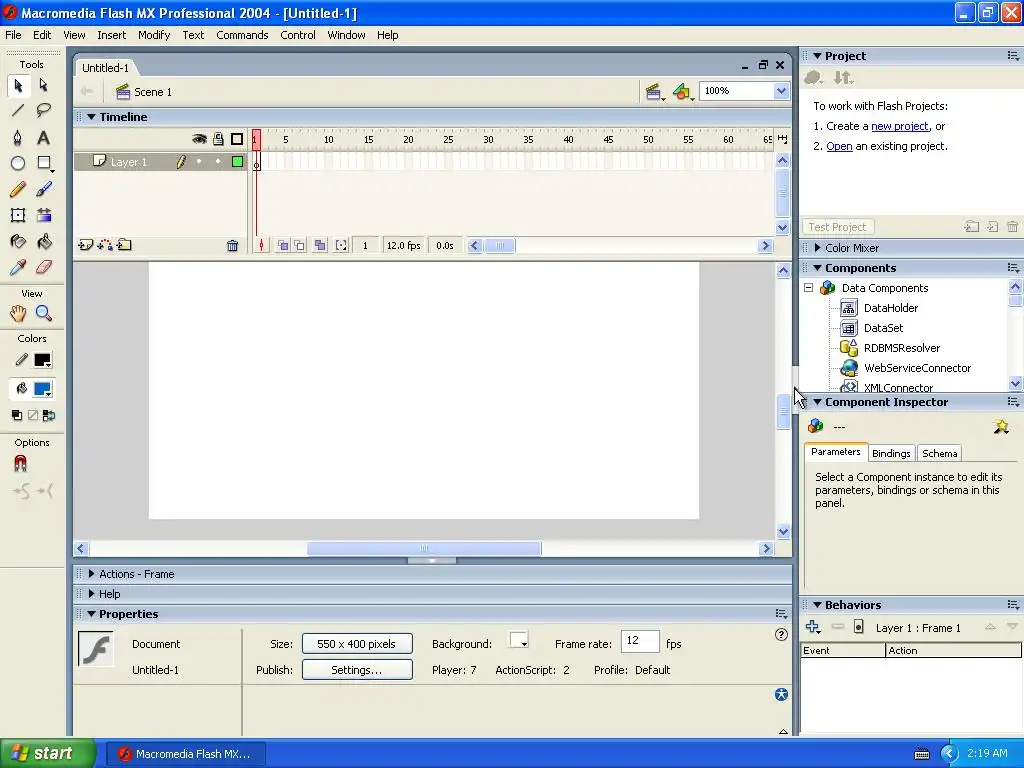Select the Zoom magnifier tool
1024x768 pixels.
(x=44, y=313)
